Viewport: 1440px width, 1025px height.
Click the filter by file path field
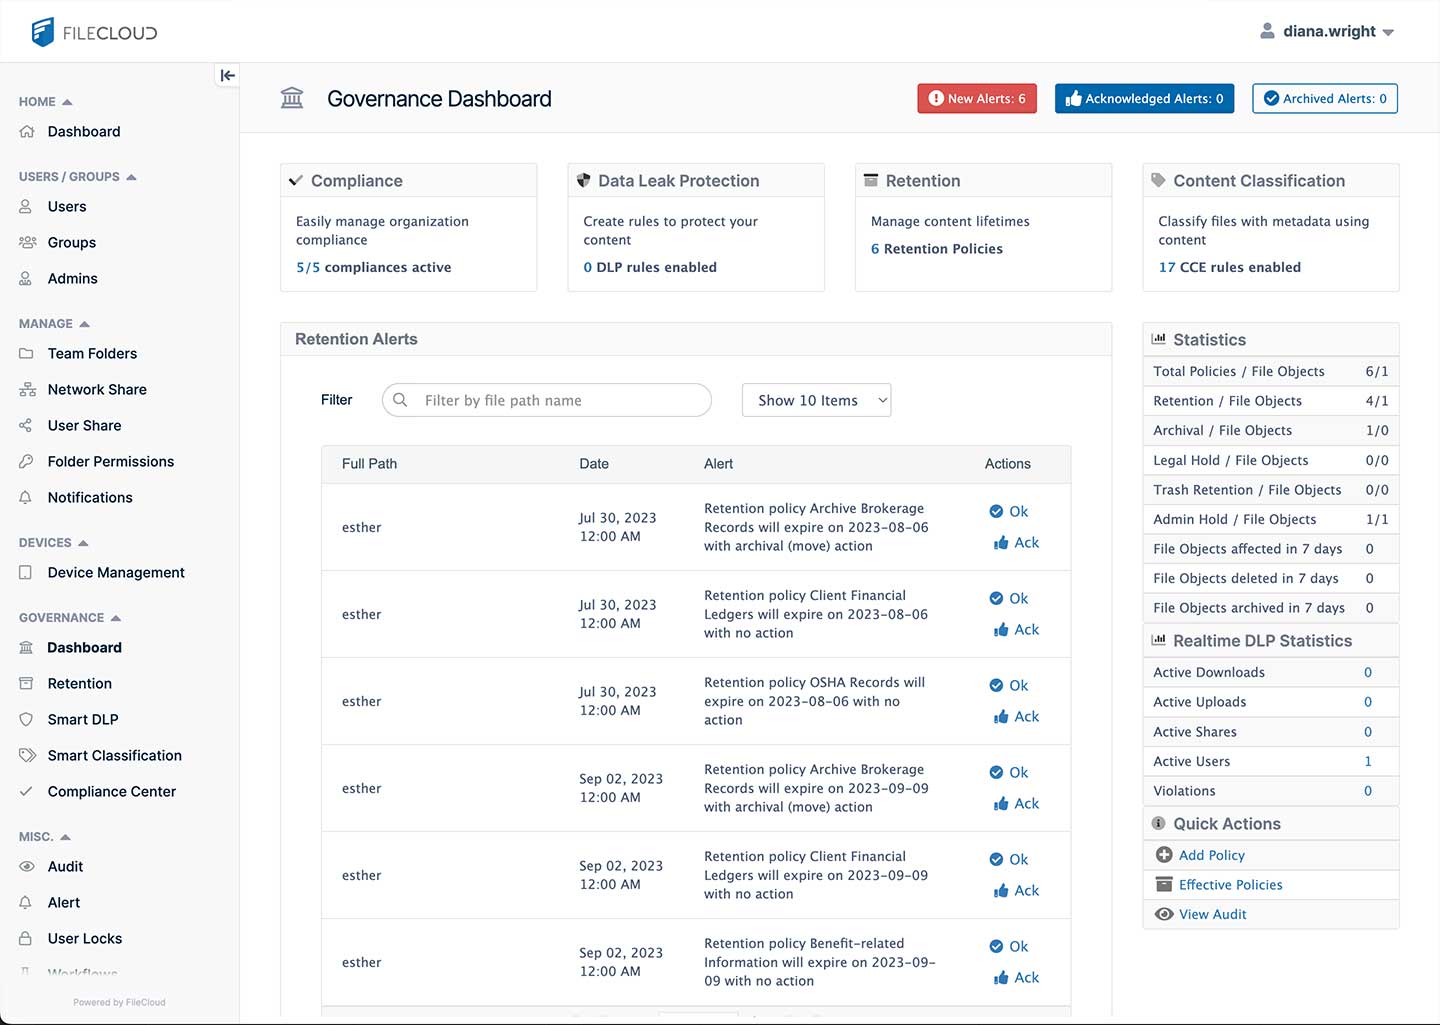[x=546, y=400]
